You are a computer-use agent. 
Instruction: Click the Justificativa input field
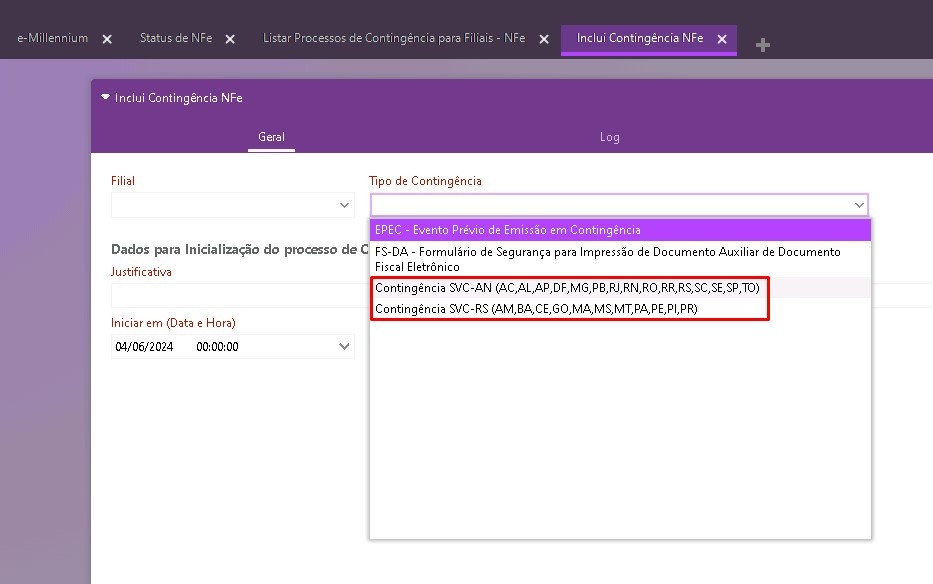coord(240,295)
